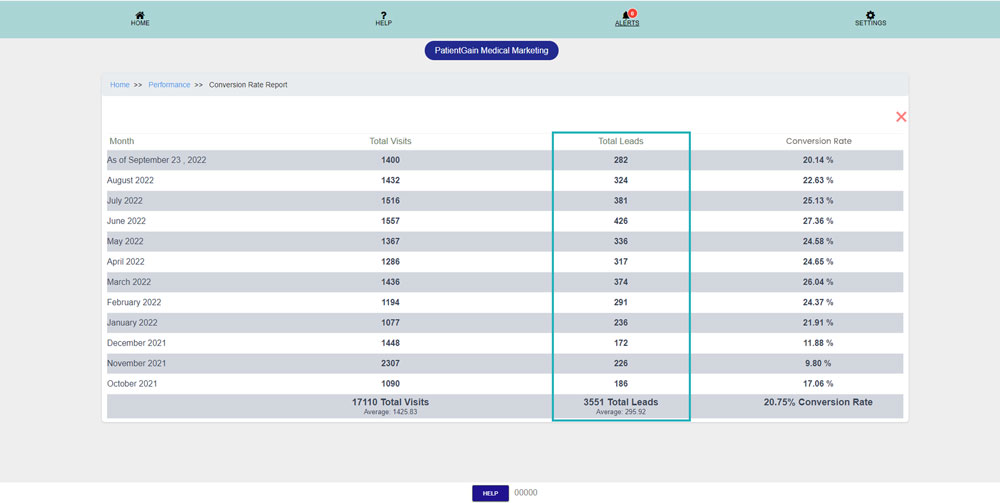Click the 3551 Total Leads summary
Viewport: 1000px width, 503px height.
click(x=621, y=402)
